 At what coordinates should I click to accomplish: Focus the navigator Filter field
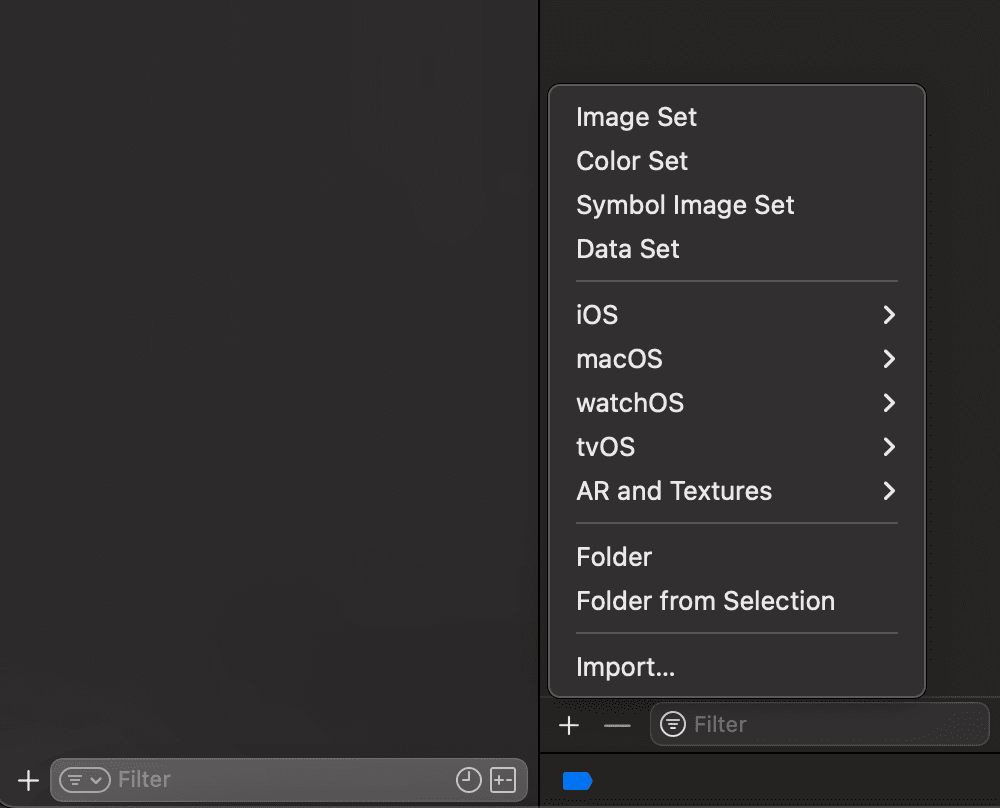click(289, 780)
